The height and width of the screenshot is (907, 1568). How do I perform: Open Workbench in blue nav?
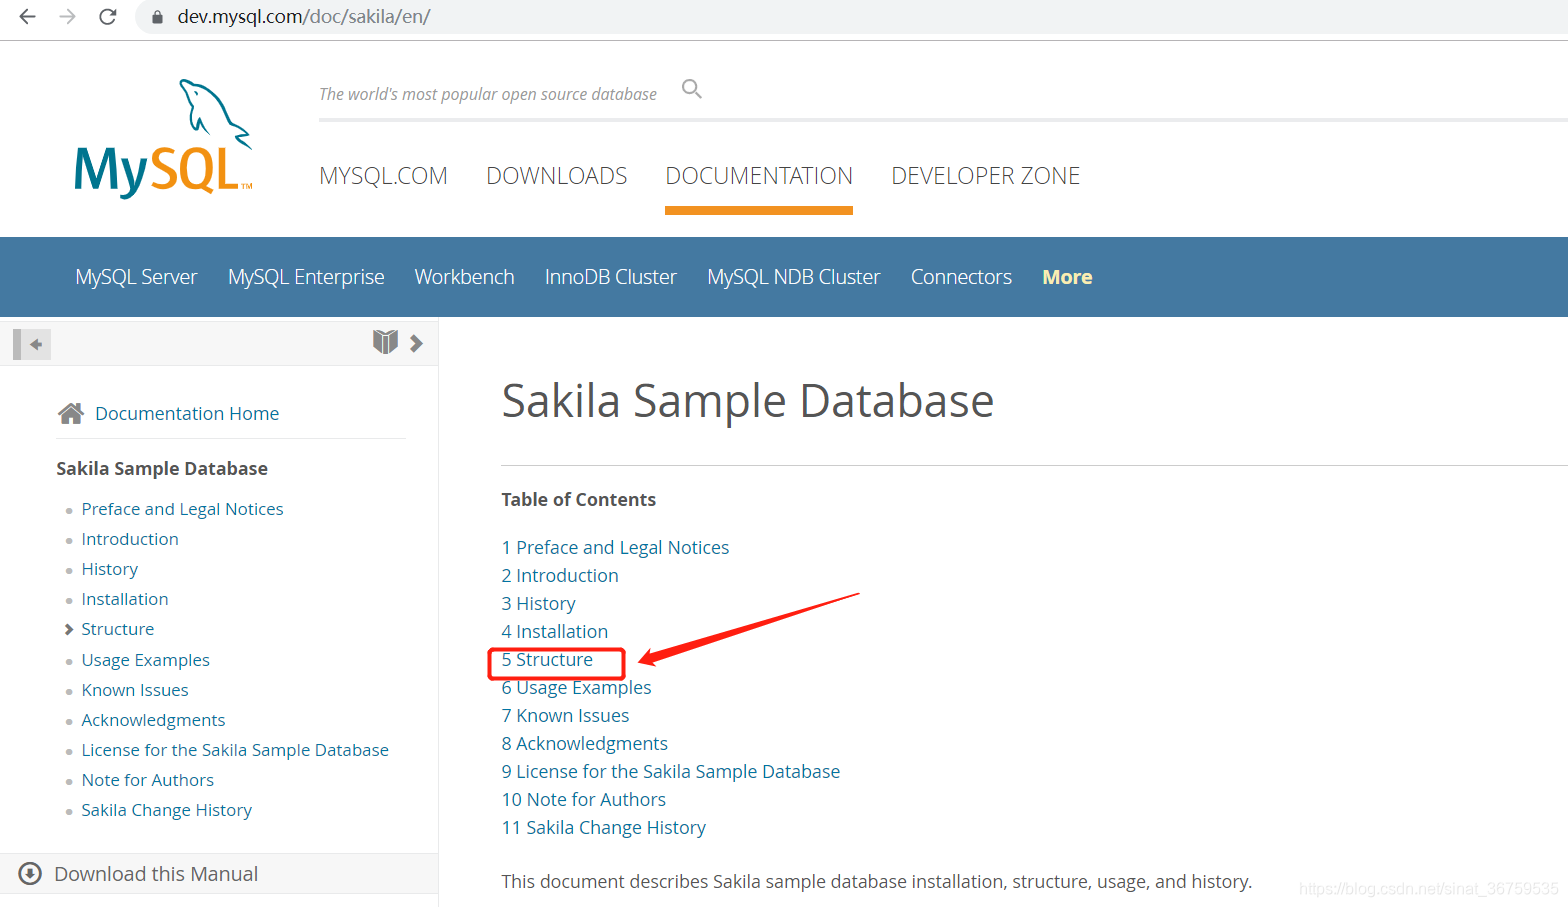click(x=465, y=277)
